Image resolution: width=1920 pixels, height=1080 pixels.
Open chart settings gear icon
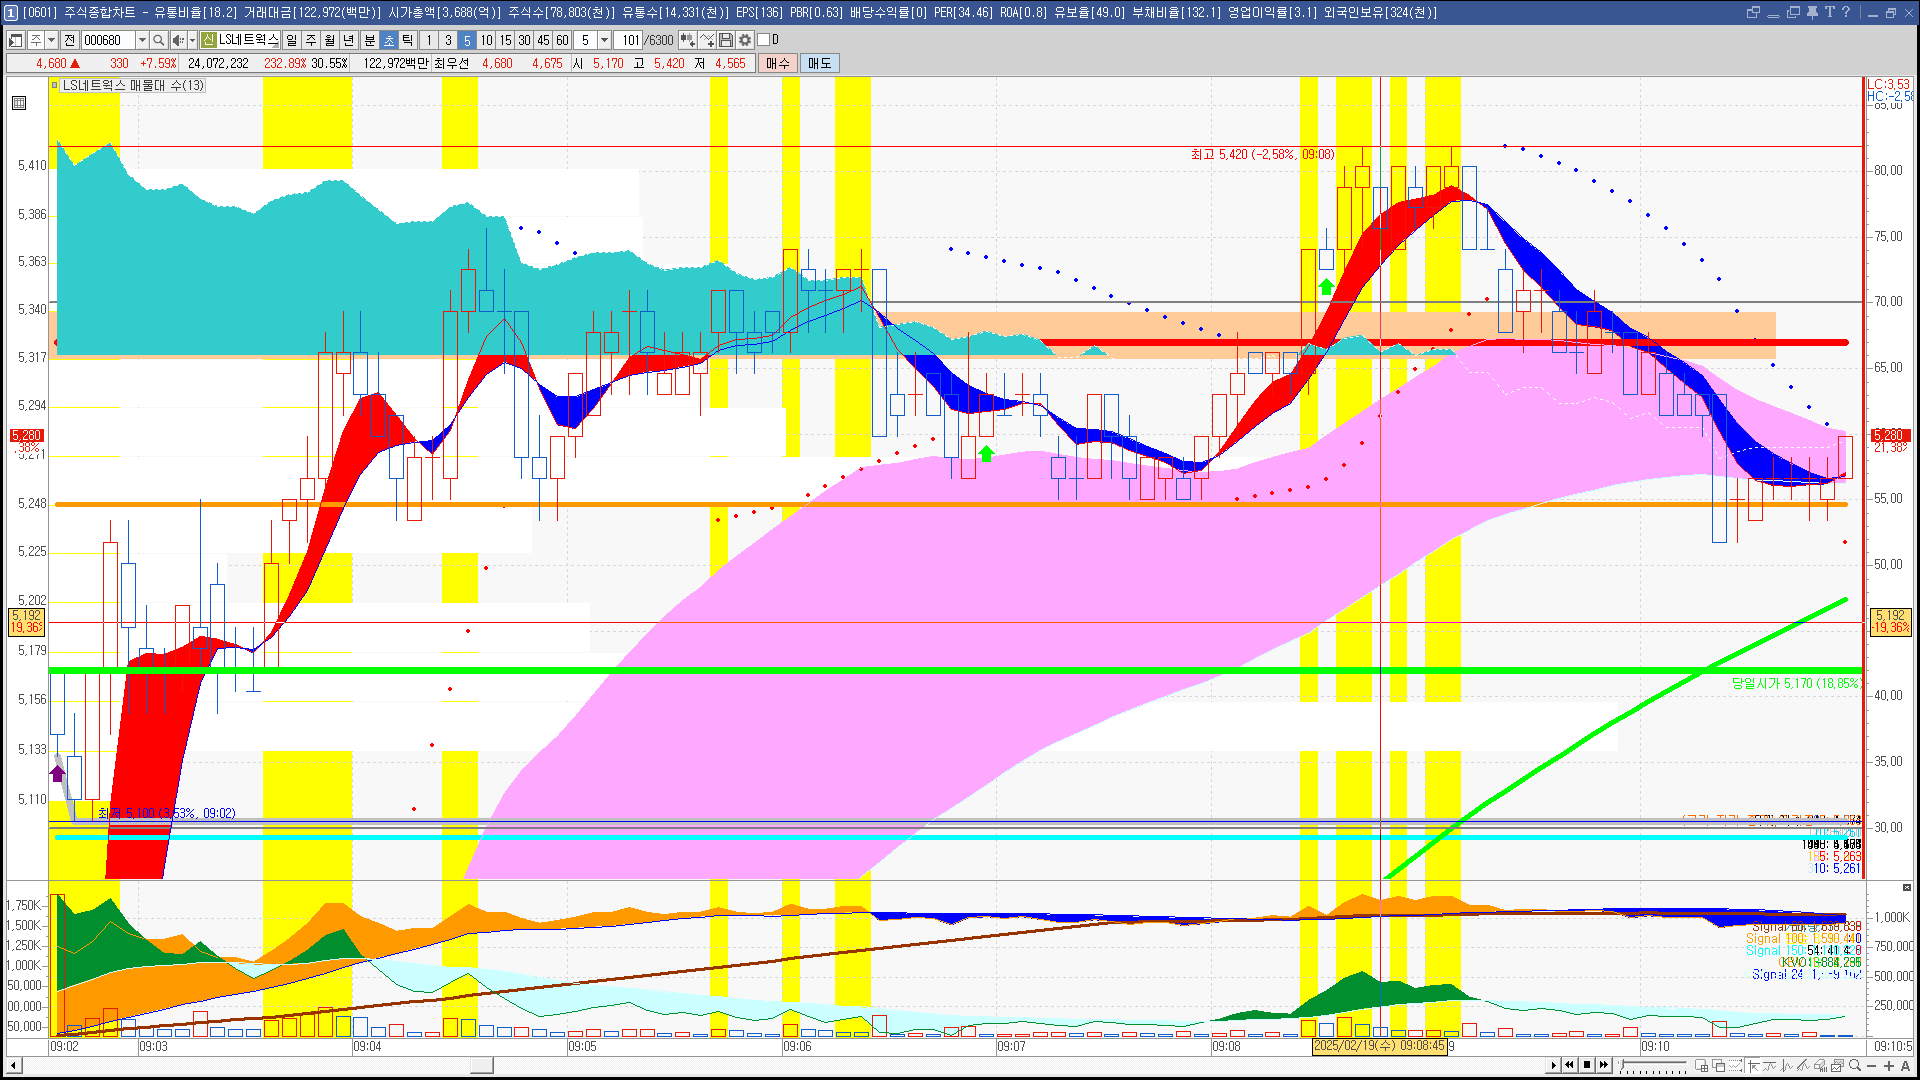tap(745, 40)
